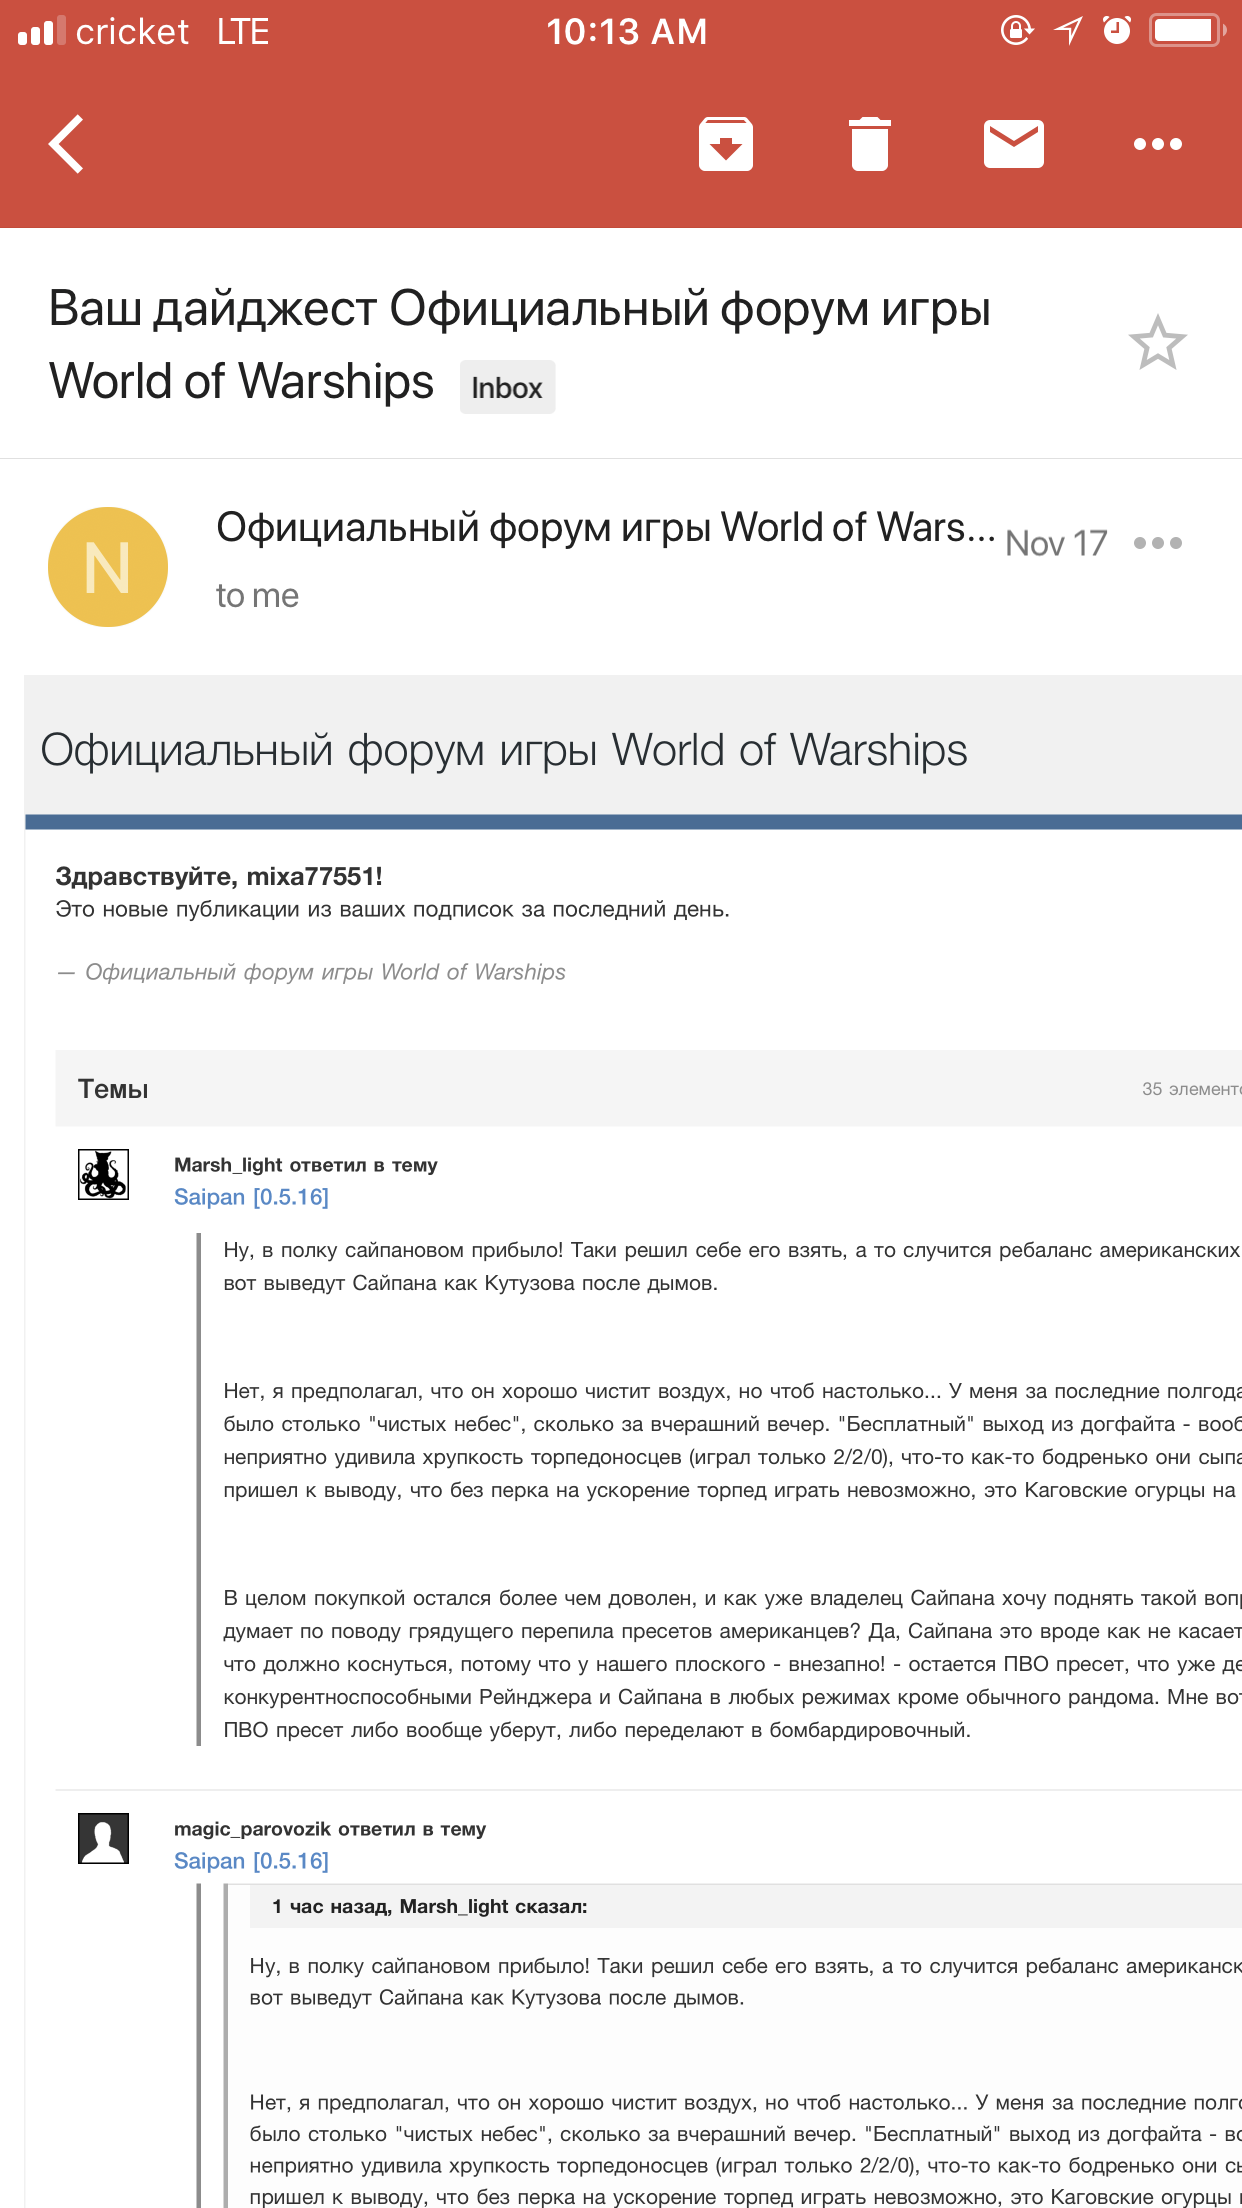Open the Saipan [0.5.16] link under magic_parovozik

click(251, 1861)
